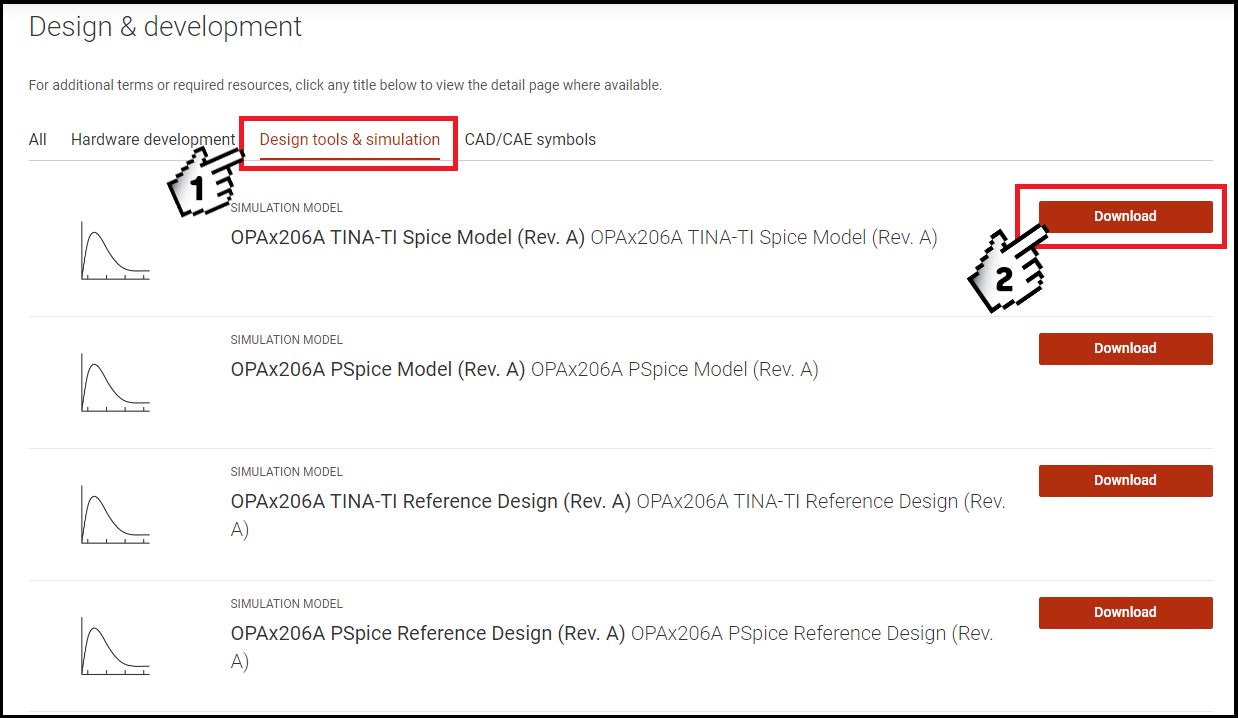Click SIMULATION MODEL label above TINA-TI Spice Model
The width and height of the screenshot is (1238, 718).
tap(287, 208)
